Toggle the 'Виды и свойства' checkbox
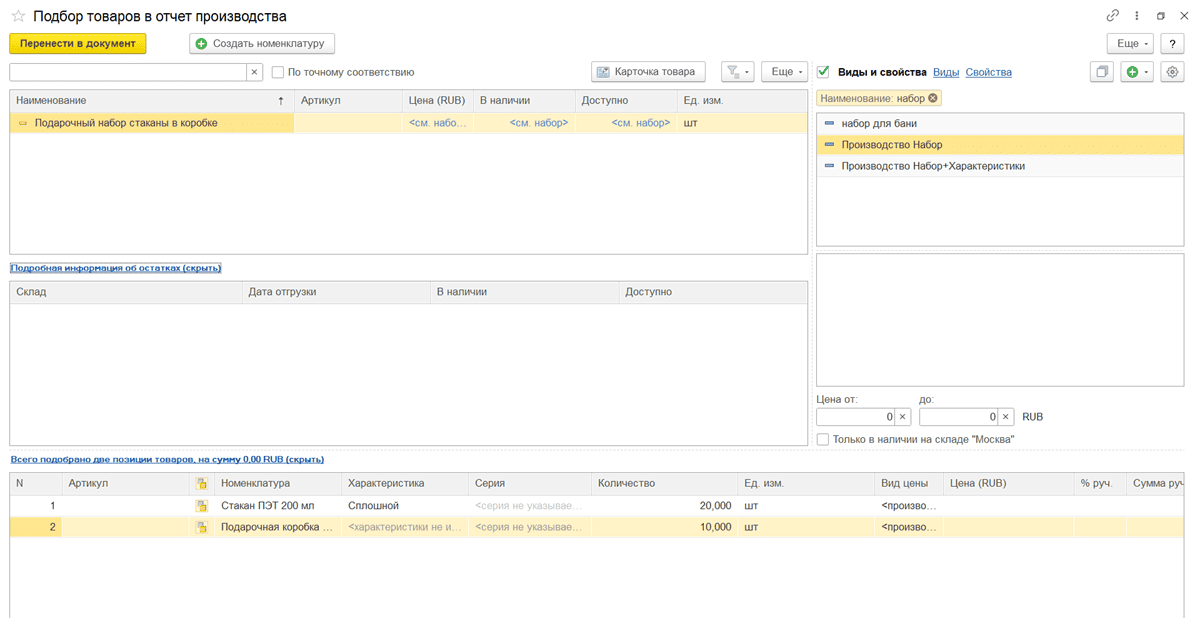Image resolution: width=1190 pixels, height=618 pixels. pos(823,72)
